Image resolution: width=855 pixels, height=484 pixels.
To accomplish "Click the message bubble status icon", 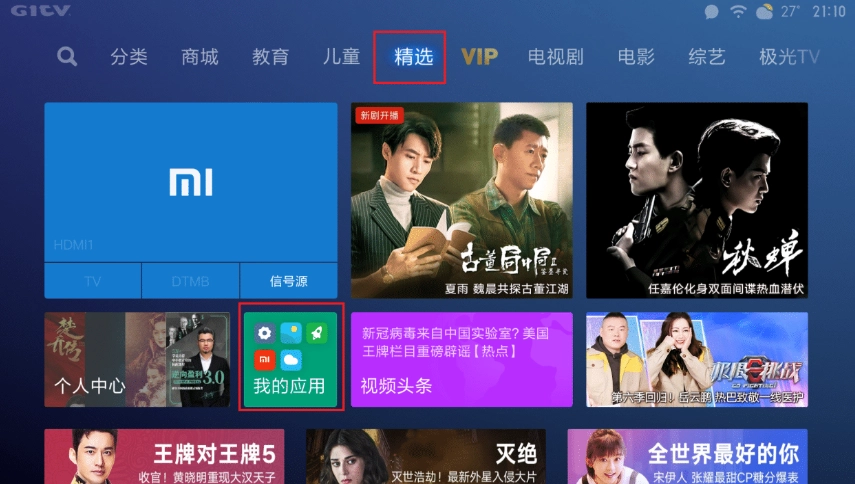I will click(x=712, y=11).
